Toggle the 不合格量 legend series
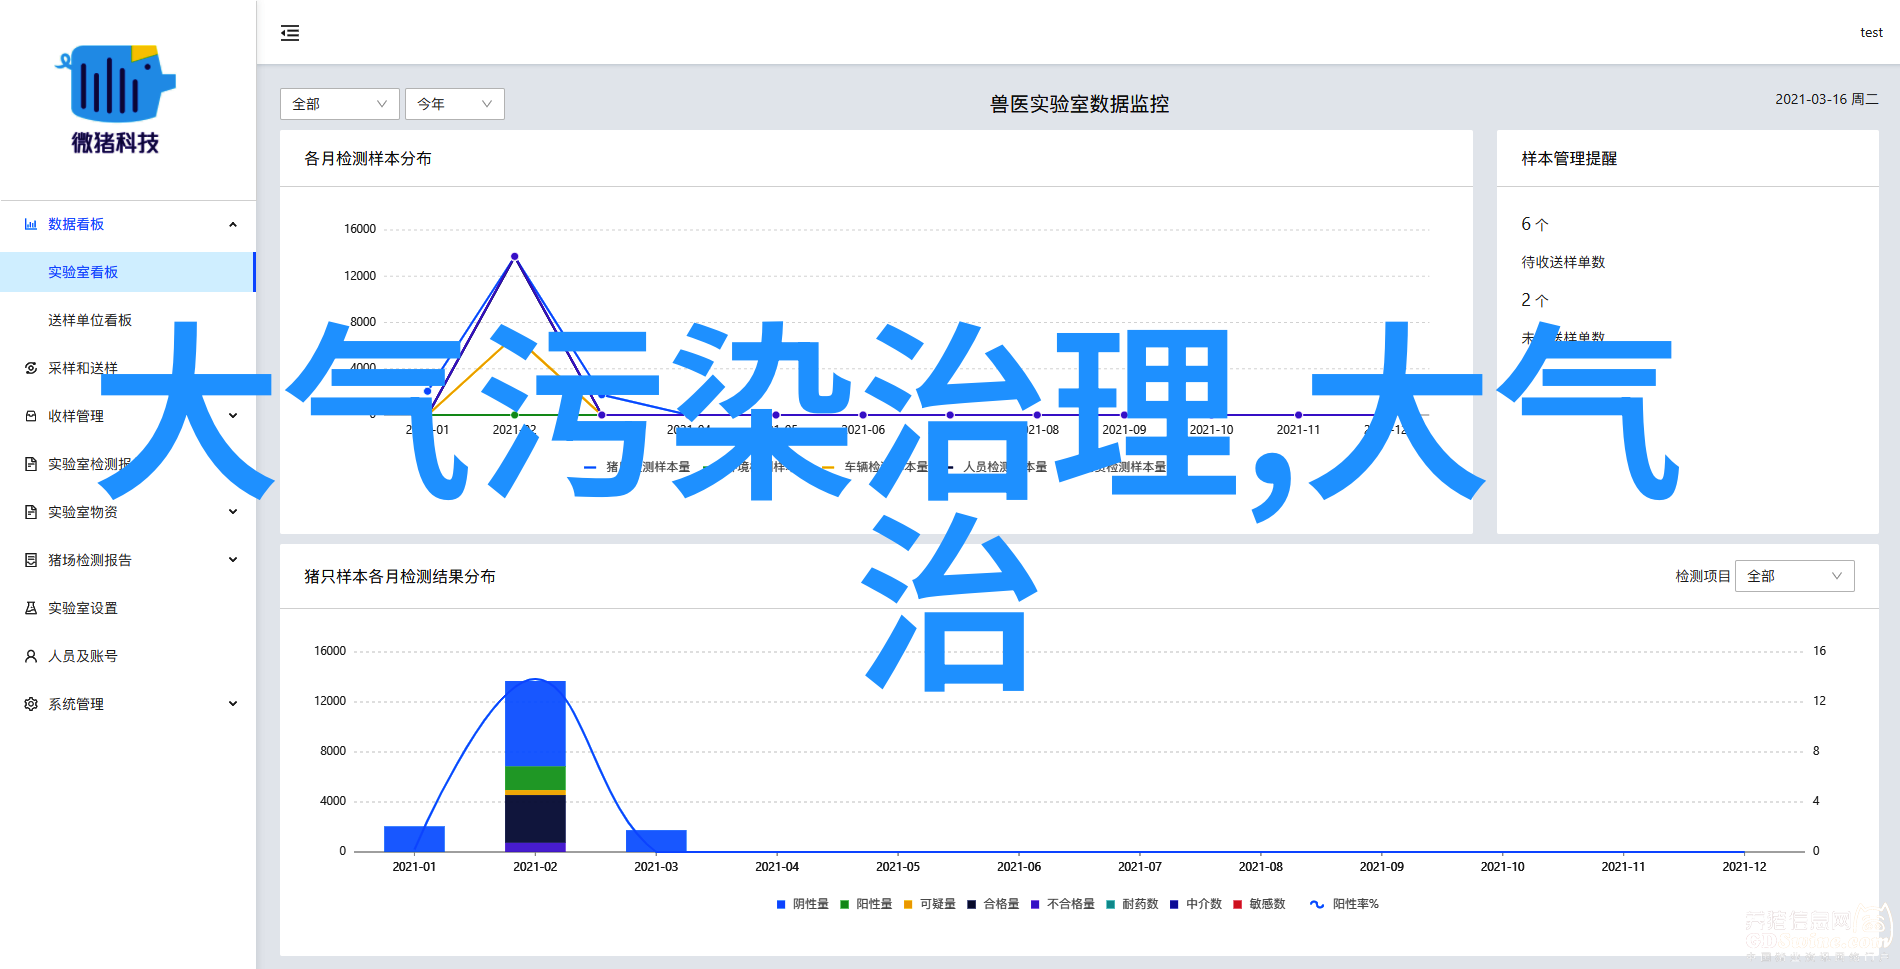 point(1063,904)
